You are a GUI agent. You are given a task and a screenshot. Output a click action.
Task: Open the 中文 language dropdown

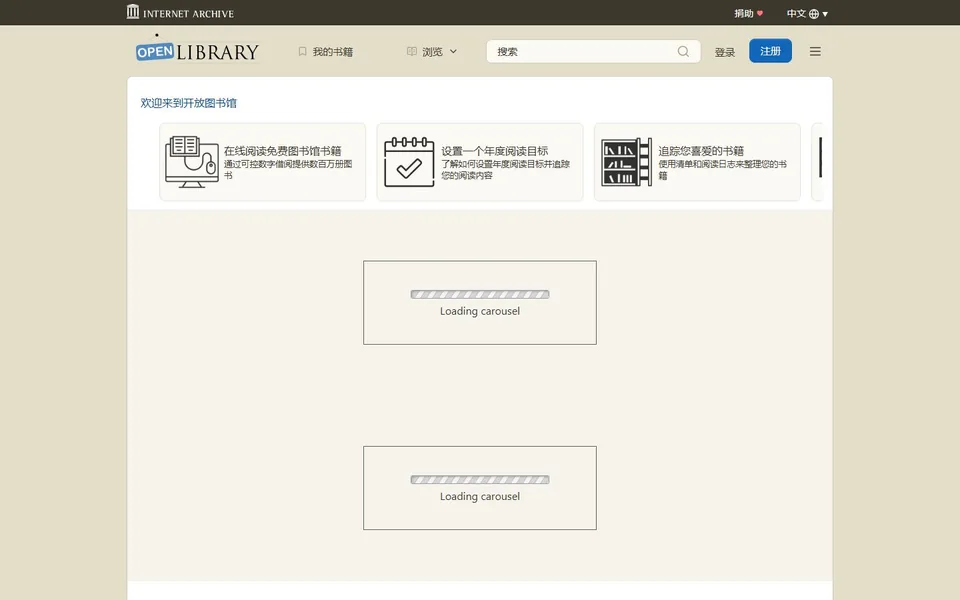point(807,13)
